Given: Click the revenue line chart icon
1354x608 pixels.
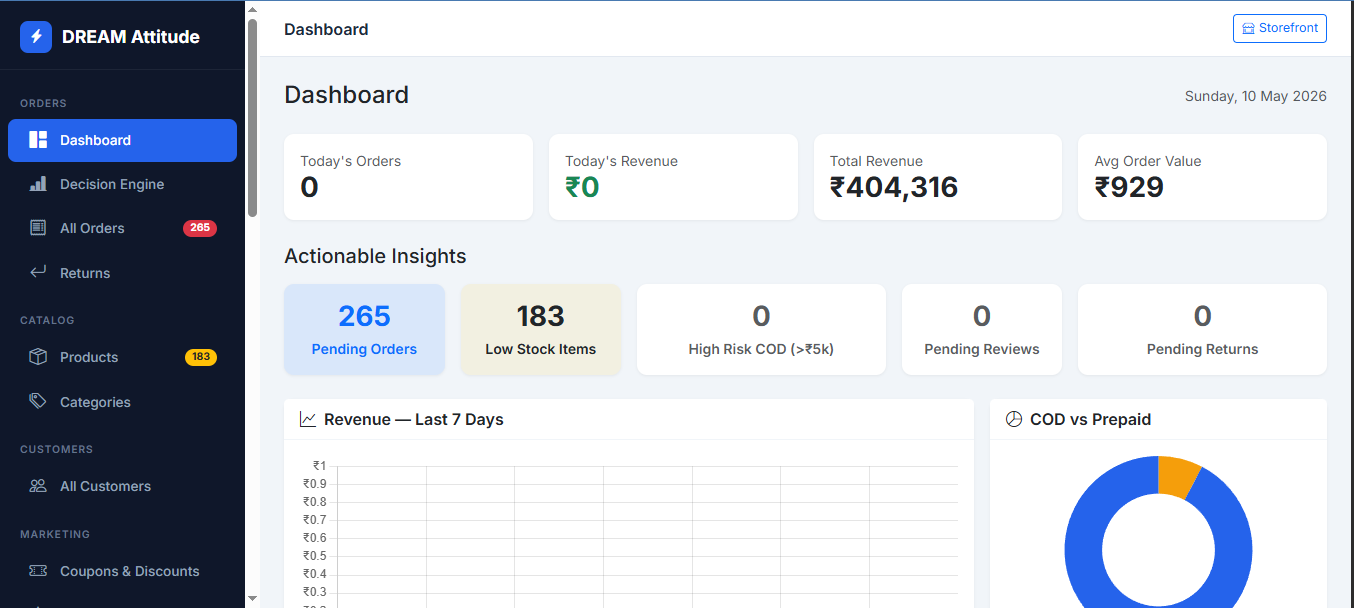Looking at the screenshot, I should point(308,419).
